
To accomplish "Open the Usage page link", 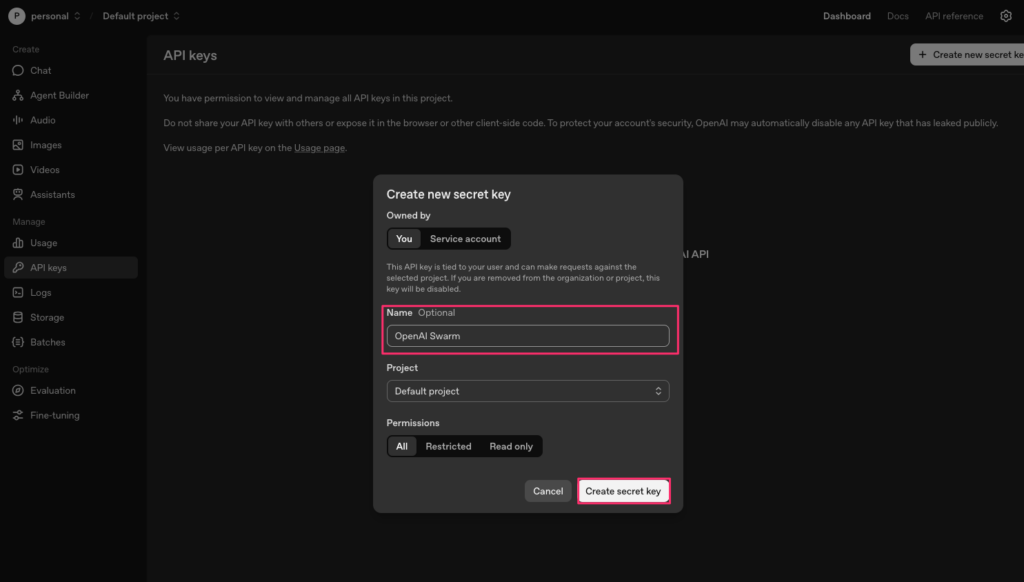I will coord(319,148).
